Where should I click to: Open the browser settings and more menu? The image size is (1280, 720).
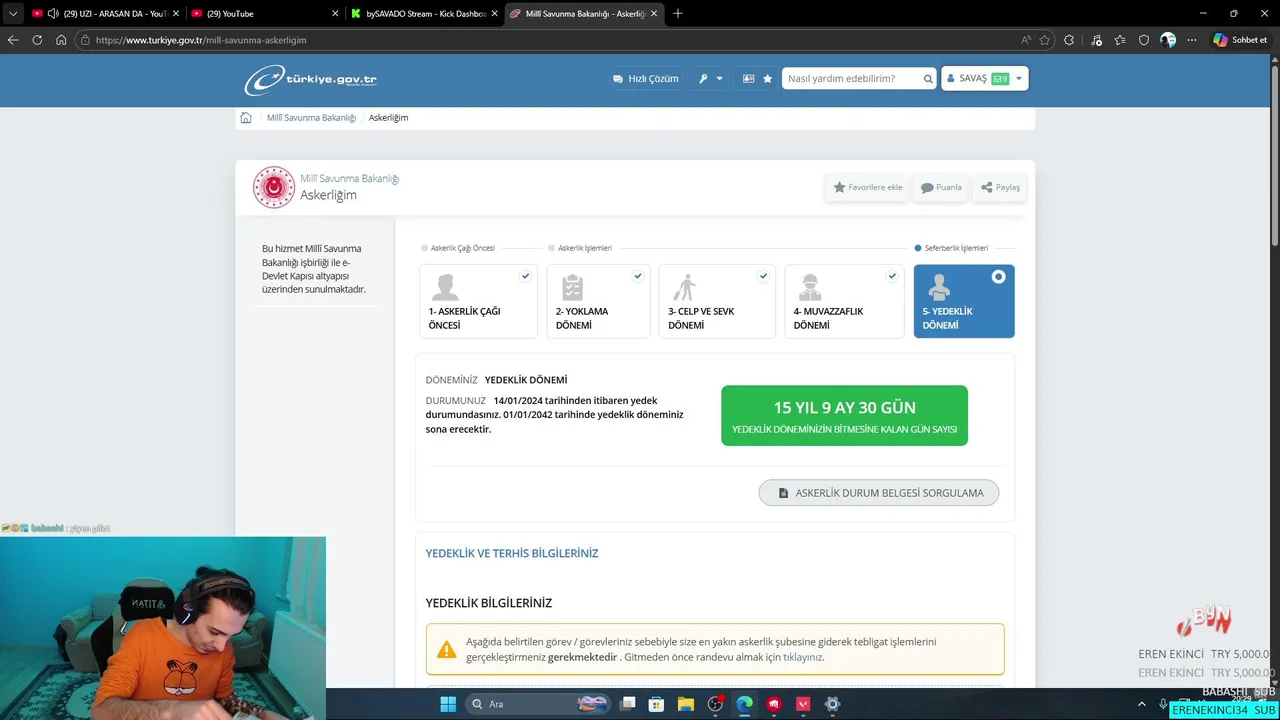pyautogui.click(x=1192, y=40)
